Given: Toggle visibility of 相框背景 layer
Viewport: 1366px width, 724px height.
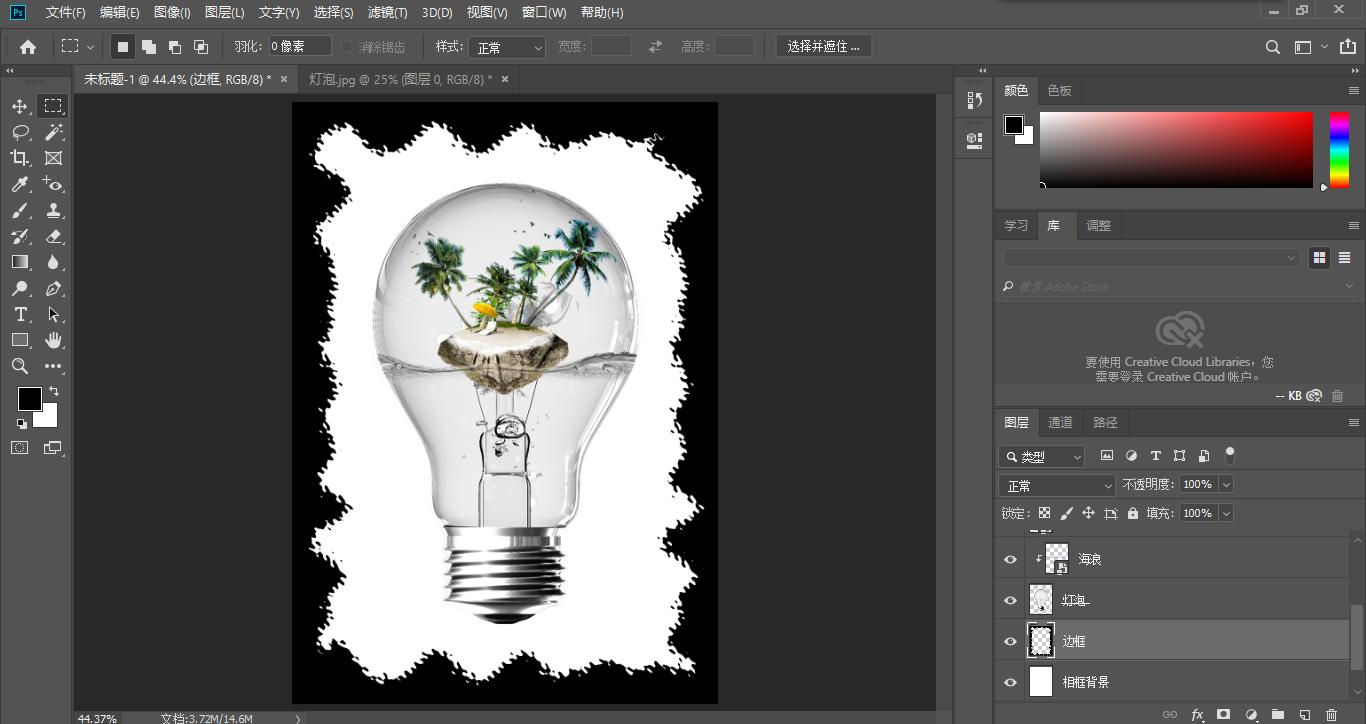Looking at the screenshot, I should coord(1010,683).
